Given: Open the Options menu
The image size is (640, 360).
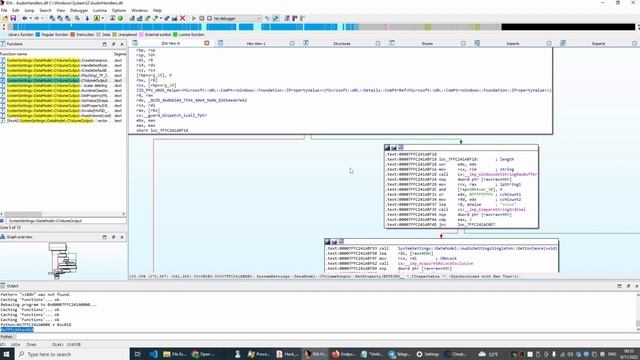Looking at the screenshot, I should point(119,10).
